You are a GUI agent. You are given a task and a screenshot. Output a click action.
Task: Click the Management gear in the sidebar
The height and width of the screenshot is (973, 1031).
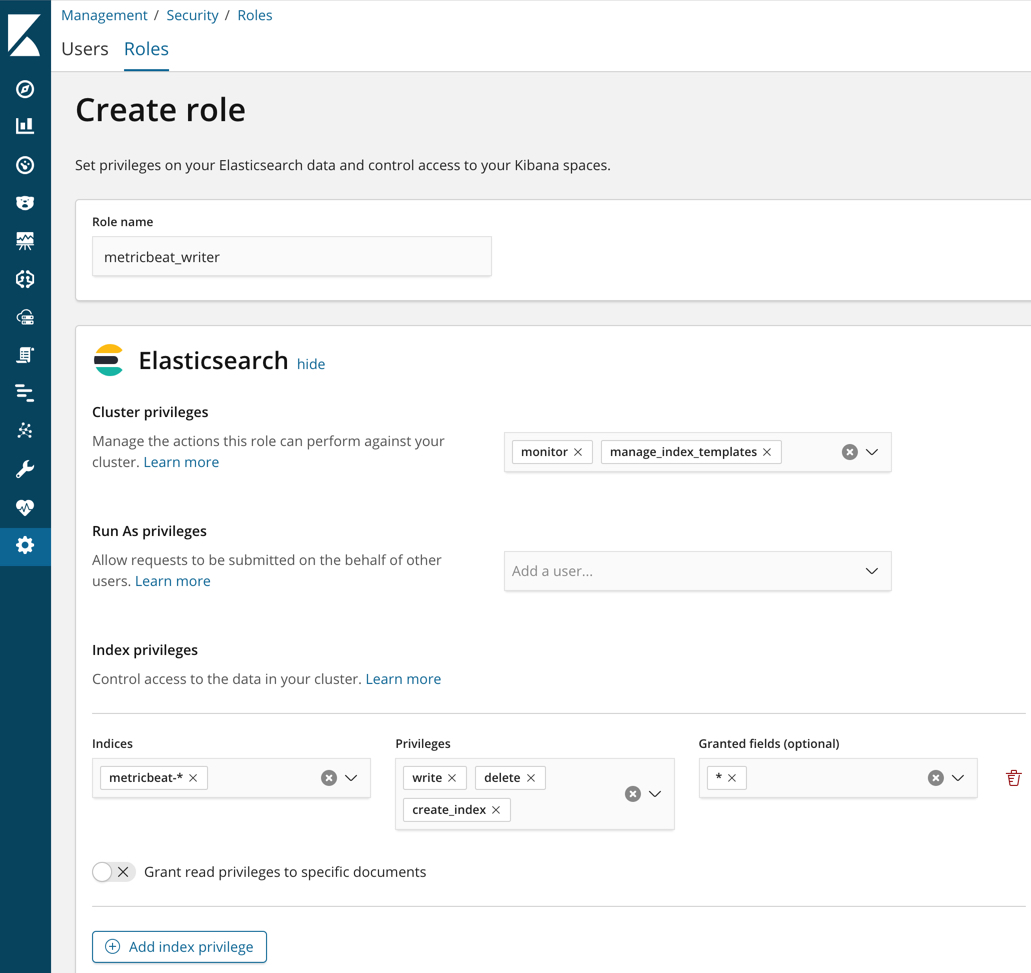24,546
